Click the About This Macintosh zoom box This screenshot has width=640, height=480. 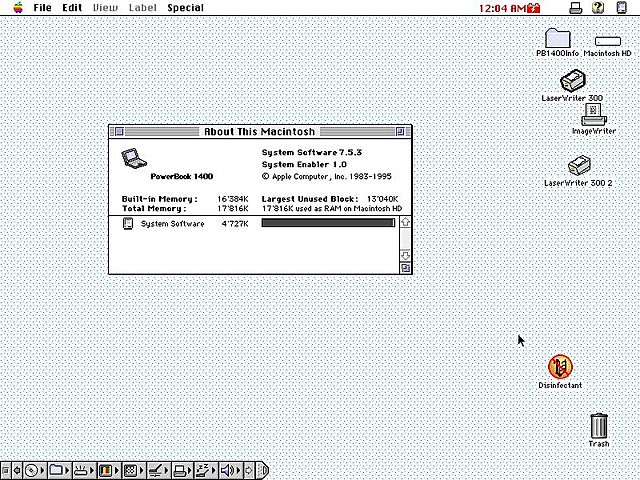tap(400, 131)
